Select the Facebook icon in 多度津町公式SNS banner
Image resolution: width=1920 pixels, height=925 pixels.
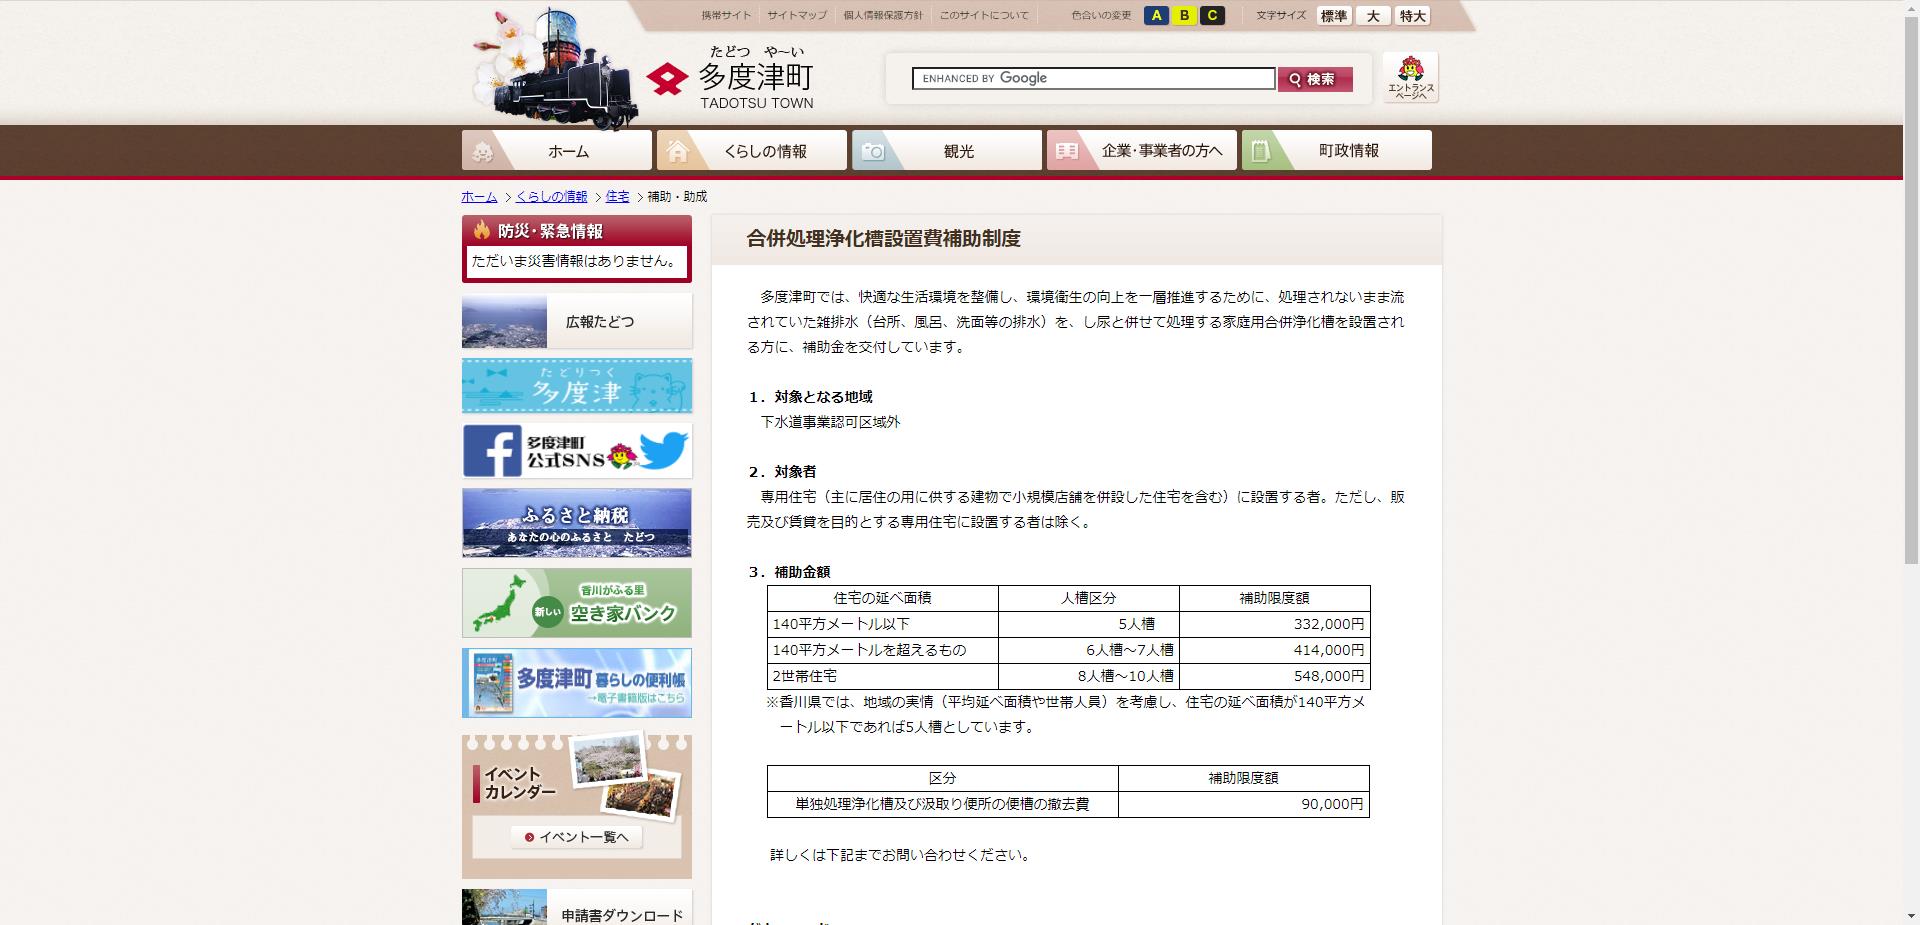(x=492, y=451)
